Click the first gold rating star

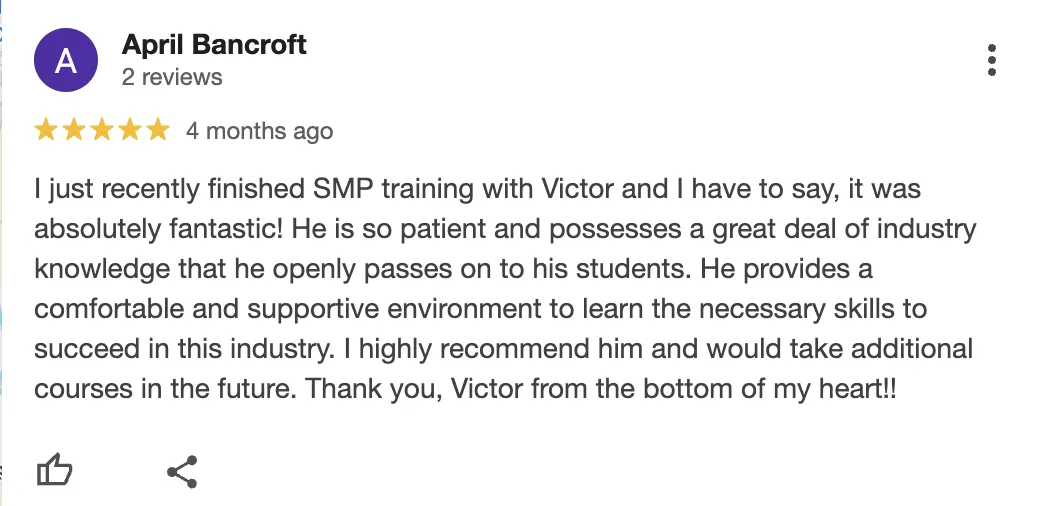[x=46, y=130]
